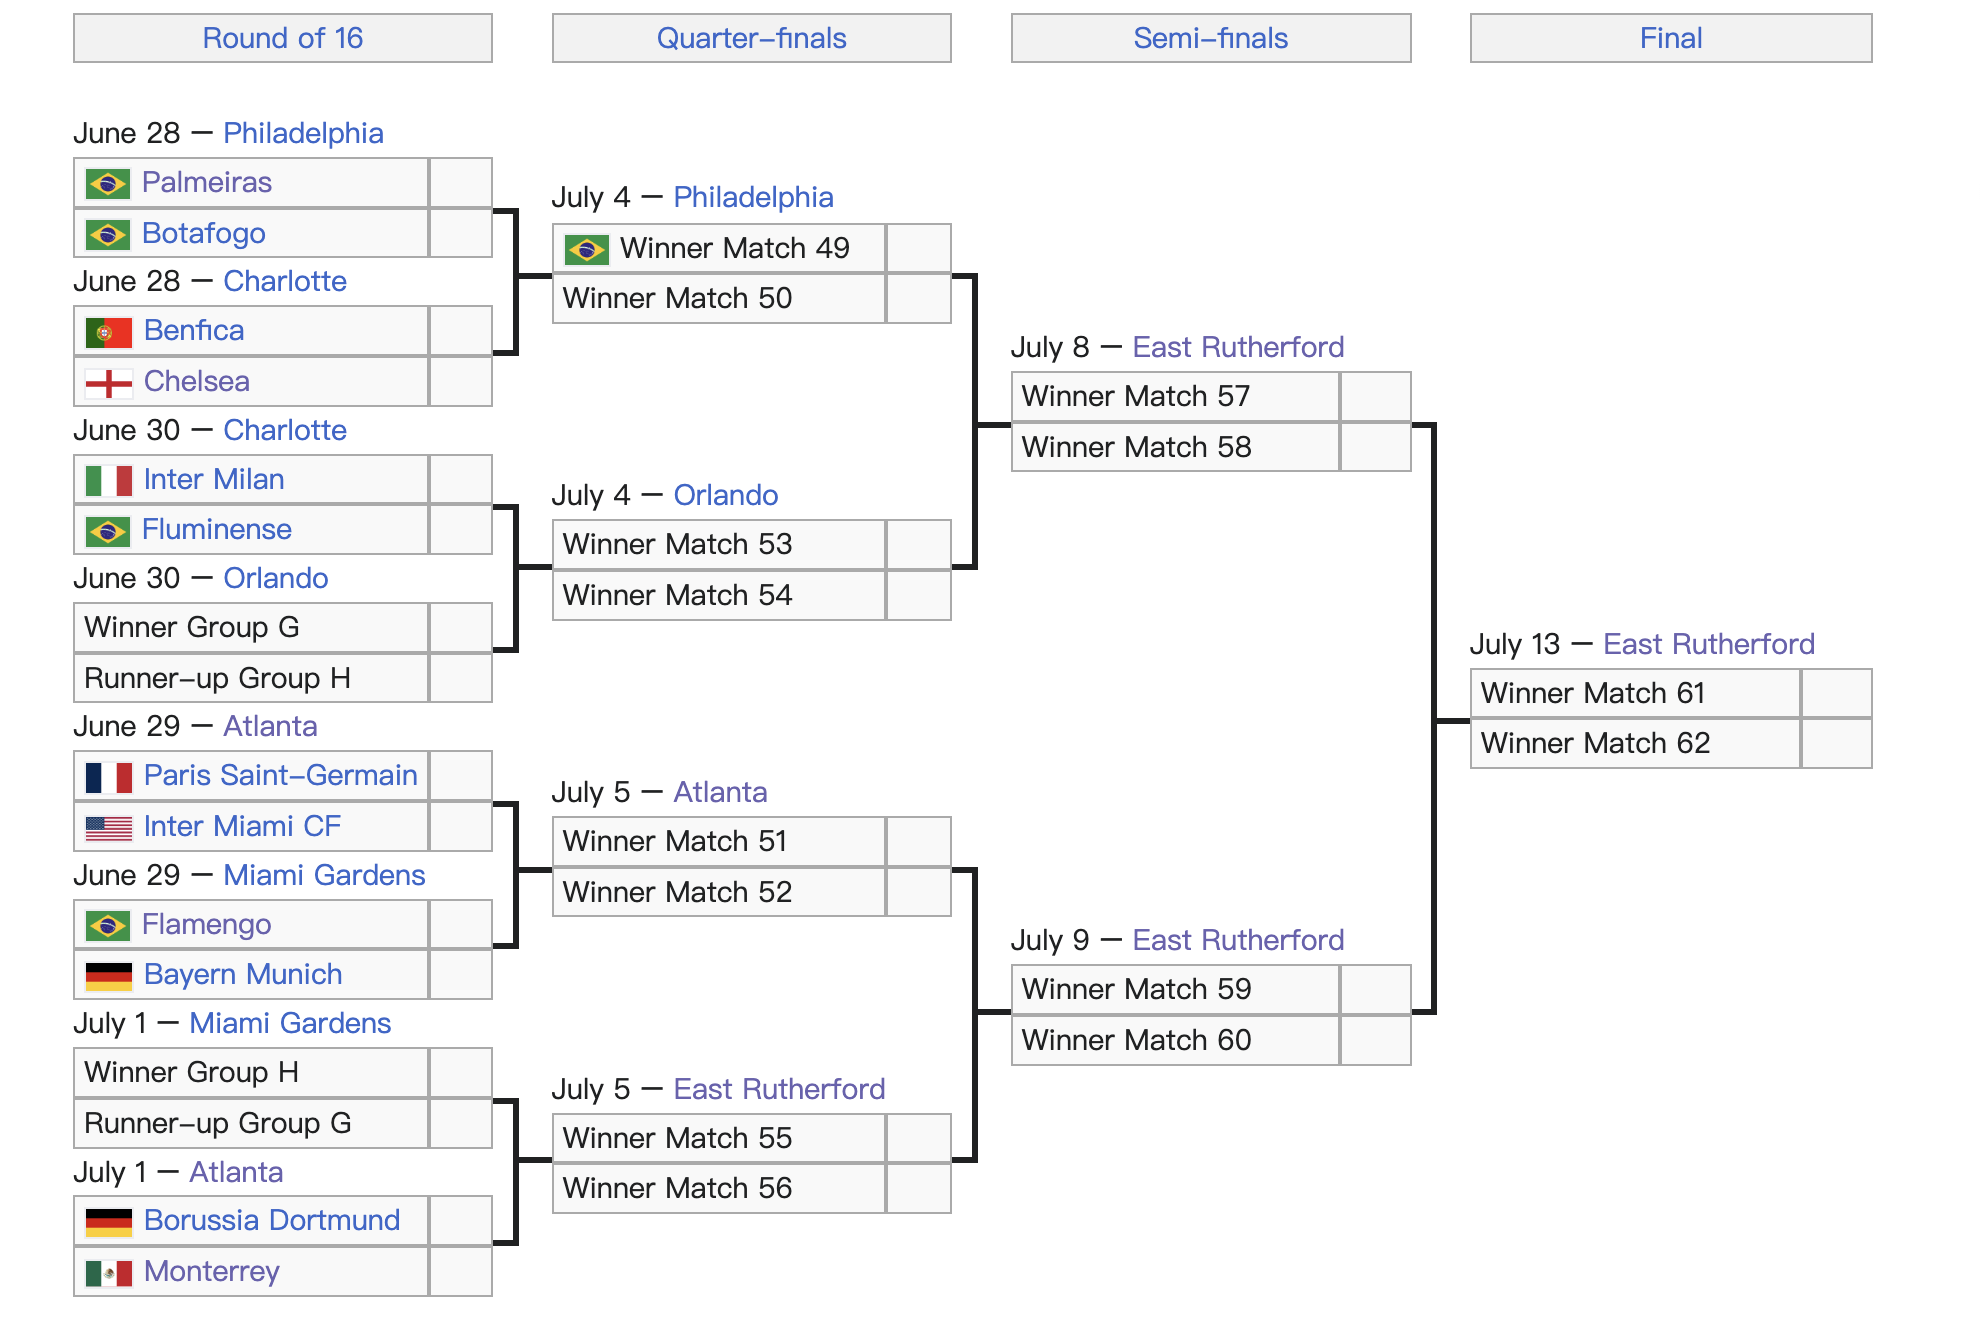Click the Portugal flag beside Benfica
1980x1334 pixels.
[109, 332]
